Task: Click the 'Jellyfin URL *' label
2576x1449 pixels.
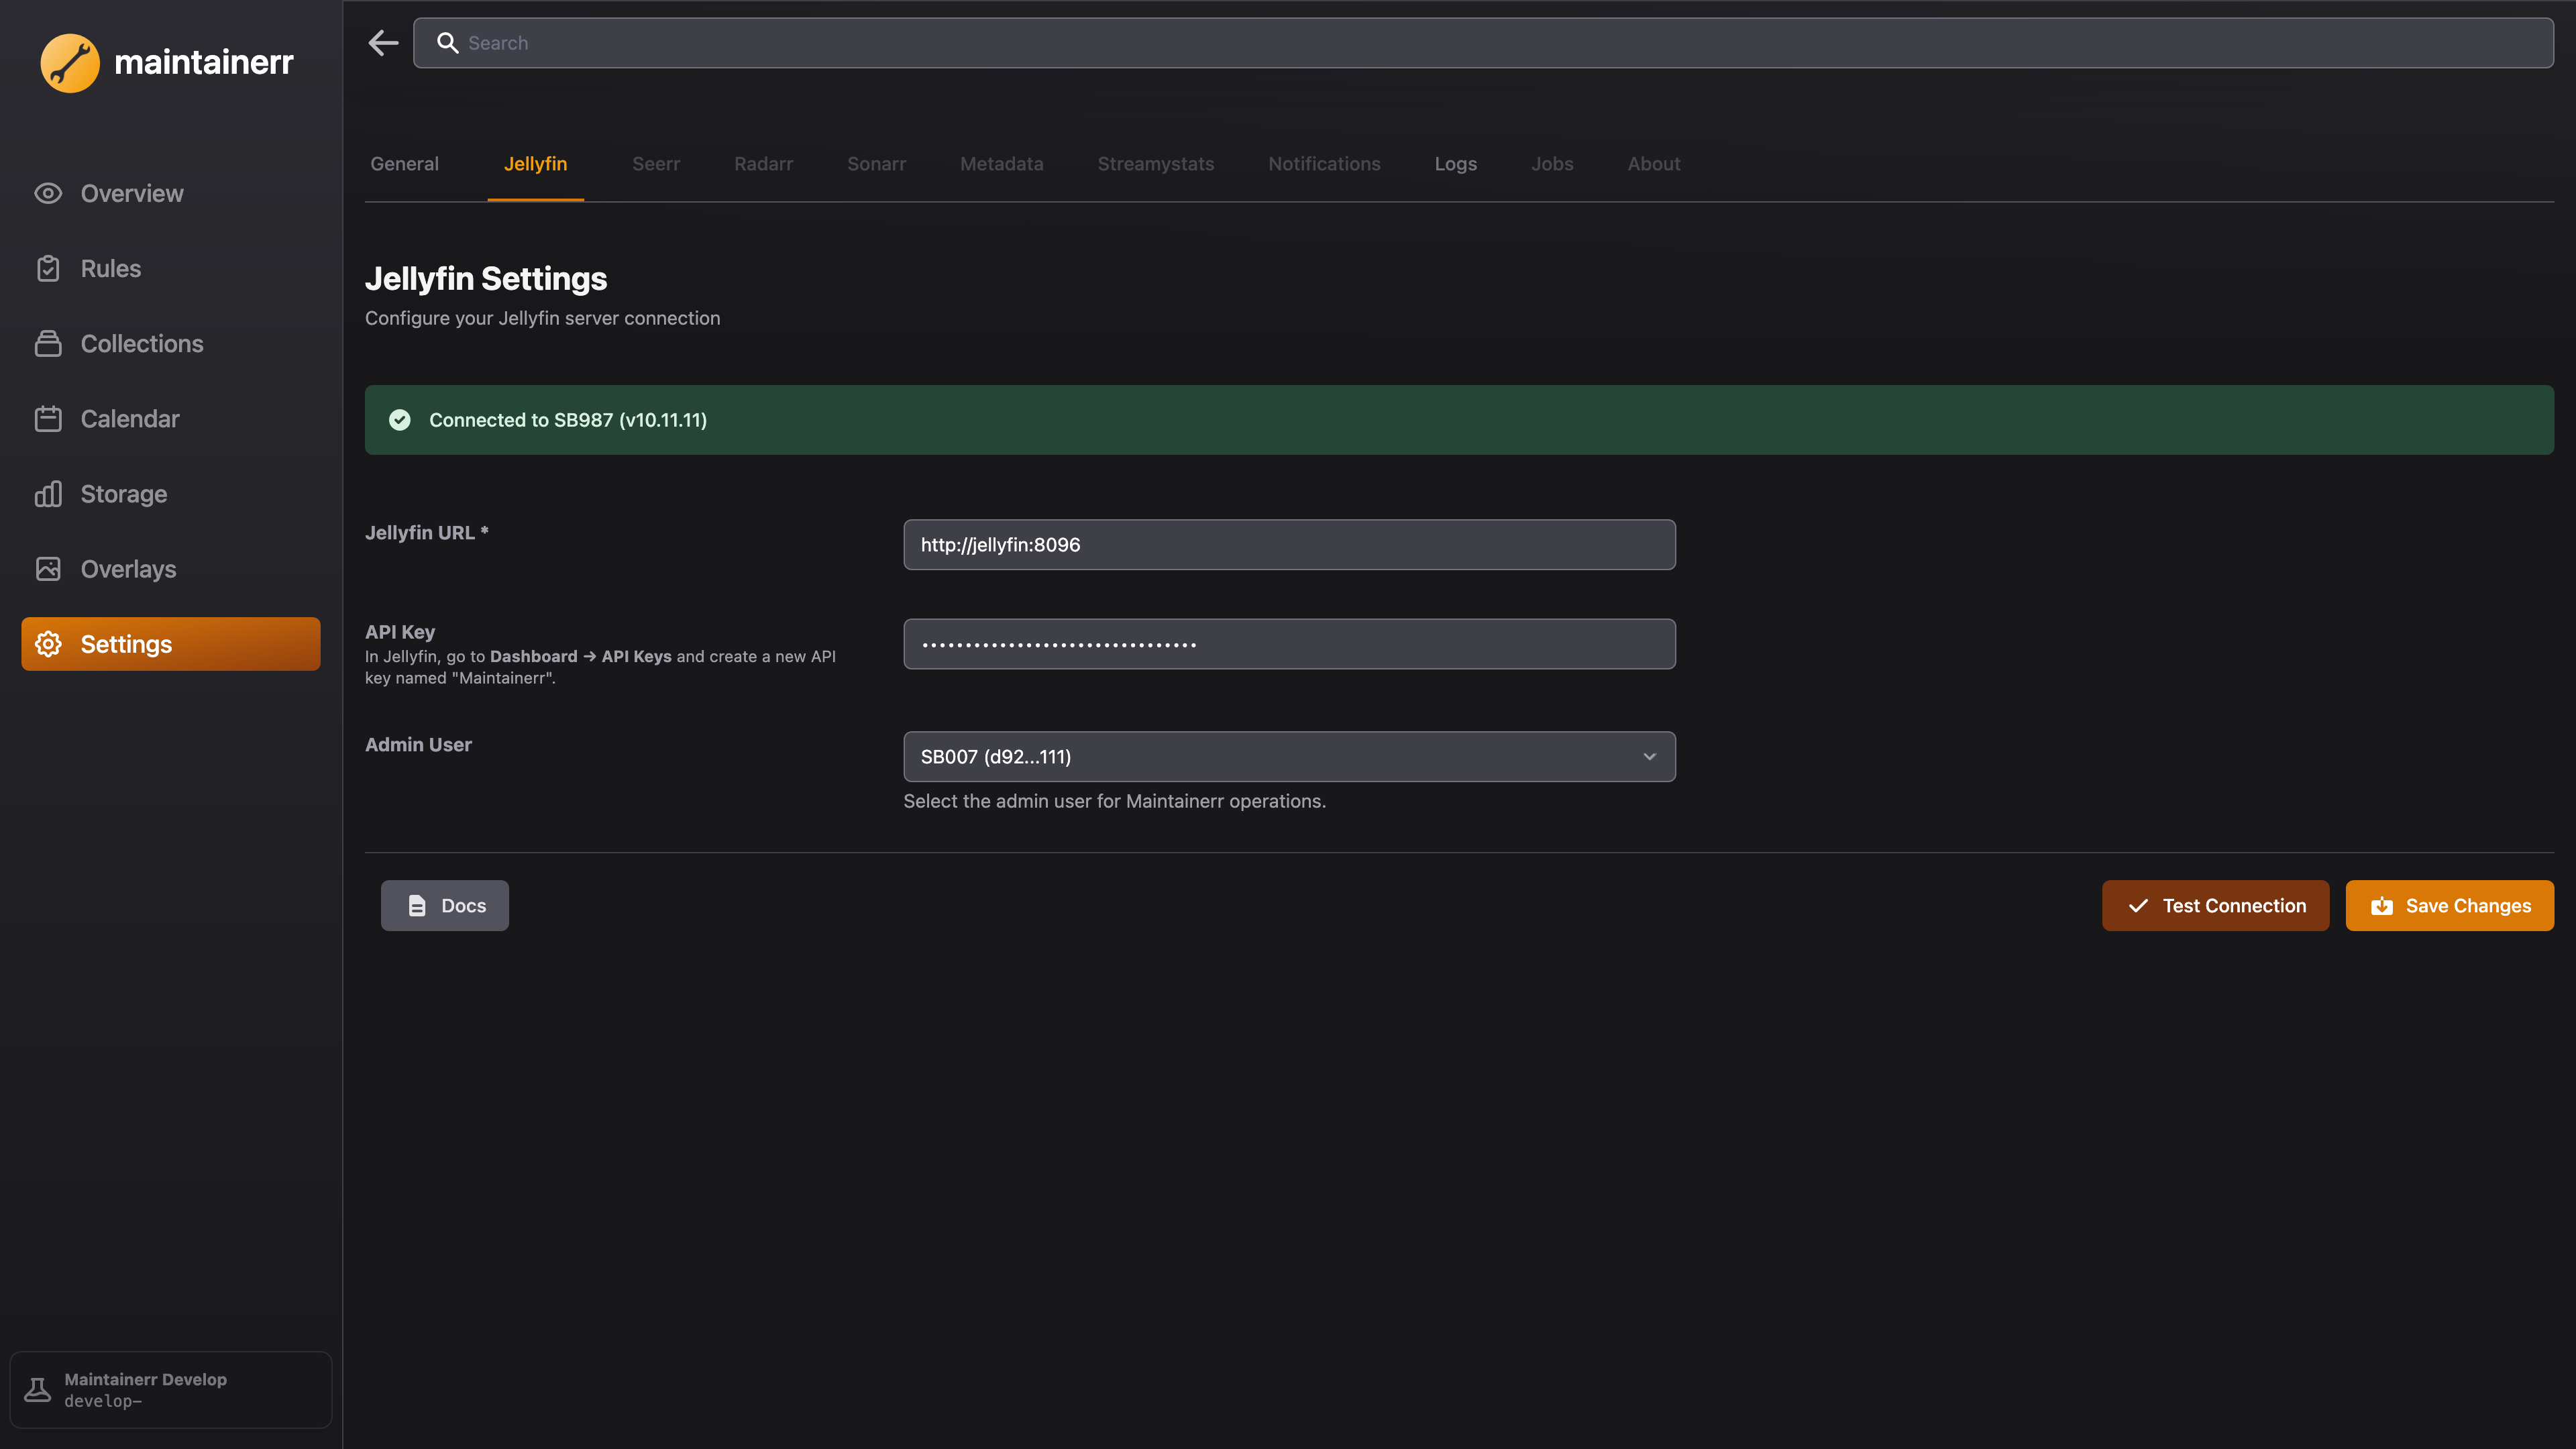Action: (x=426, y=533)
